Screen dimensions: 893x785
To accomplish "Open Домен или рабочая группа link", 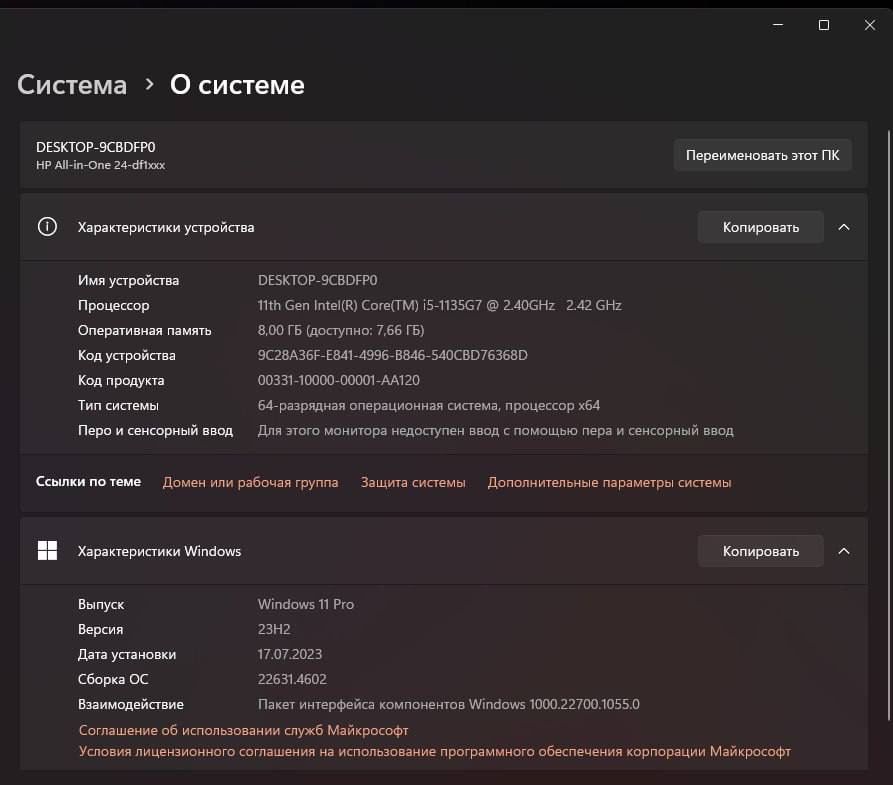I will tap(251, 483).
